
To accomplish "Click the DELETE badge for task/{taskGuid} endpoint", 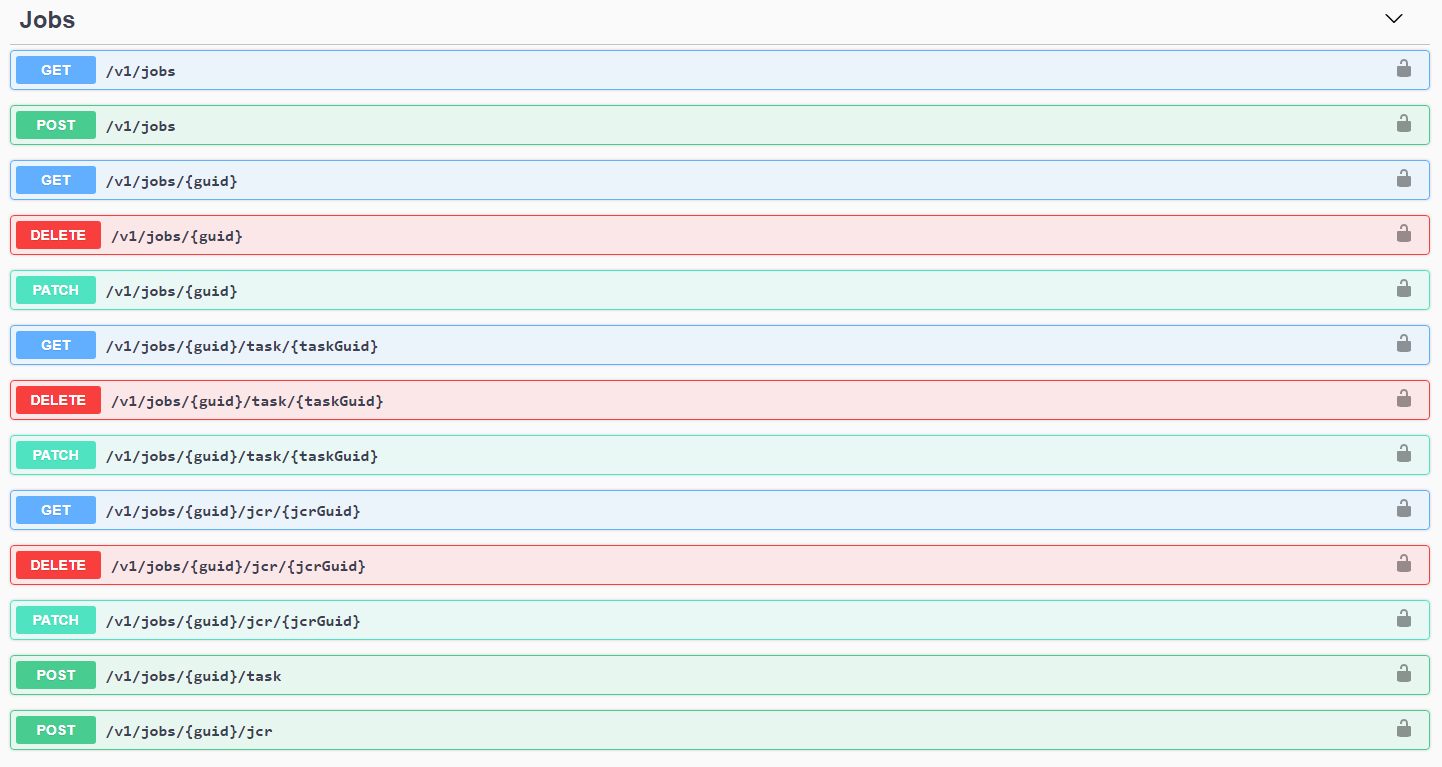I will pyautogui.click(x=58, y=400).
